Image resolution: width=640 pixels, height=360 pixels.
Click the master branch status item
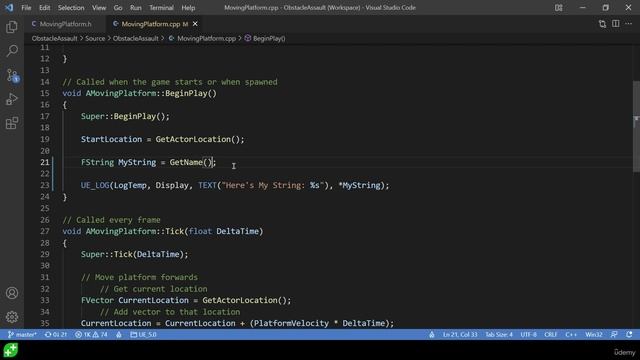[x=22, y=335]
